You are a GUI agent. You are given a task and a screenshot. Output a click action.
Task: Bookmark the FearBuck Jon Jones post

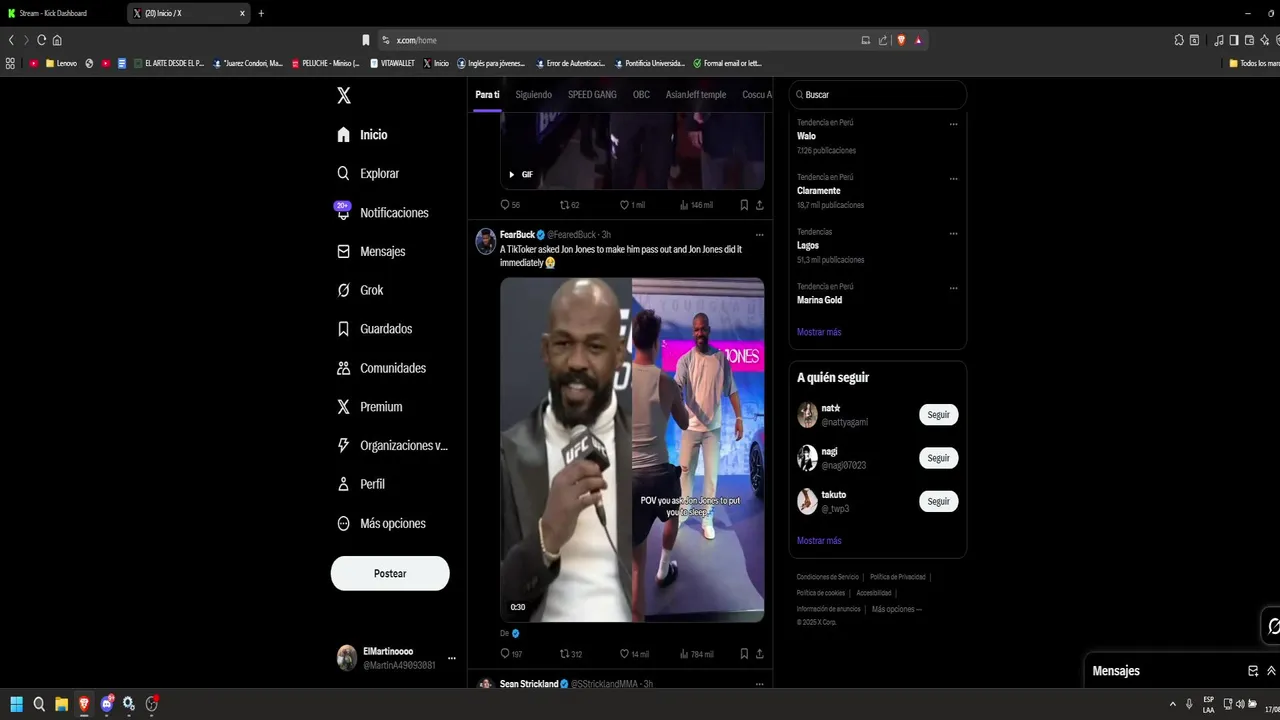[744, 654]
